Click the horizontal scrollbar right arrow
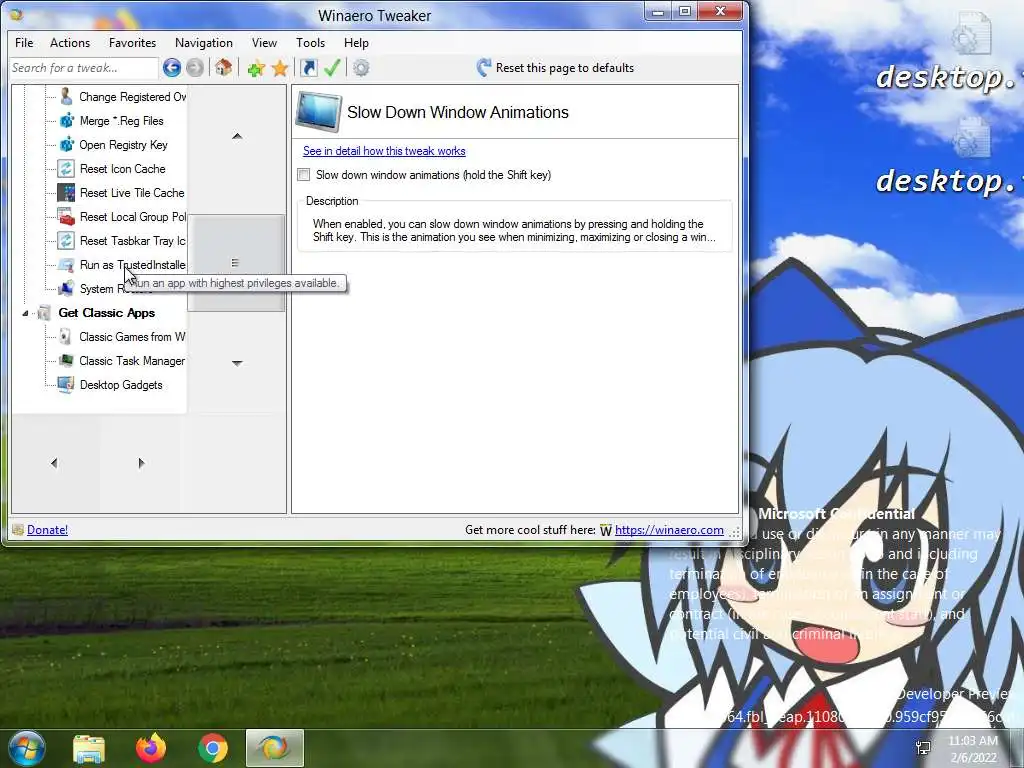The image size is (1024, 768). click(141, 463)
